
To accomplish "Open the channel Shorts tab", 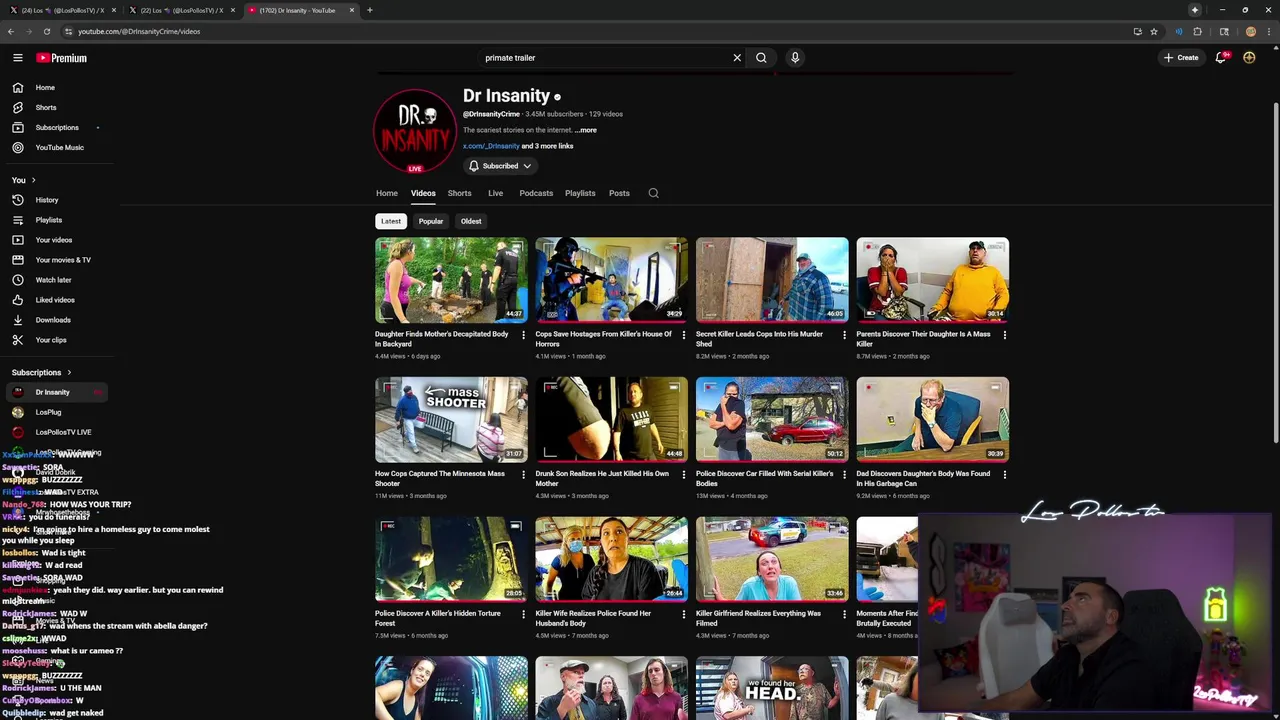I will click(x=460, y=193).
